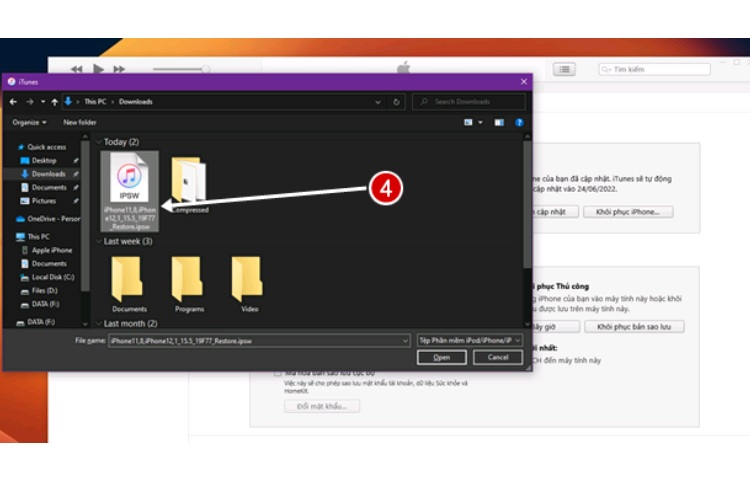Close the iTunes file dialog
Viewport: 750px width, 492px height.
click(x=524, y=82)
